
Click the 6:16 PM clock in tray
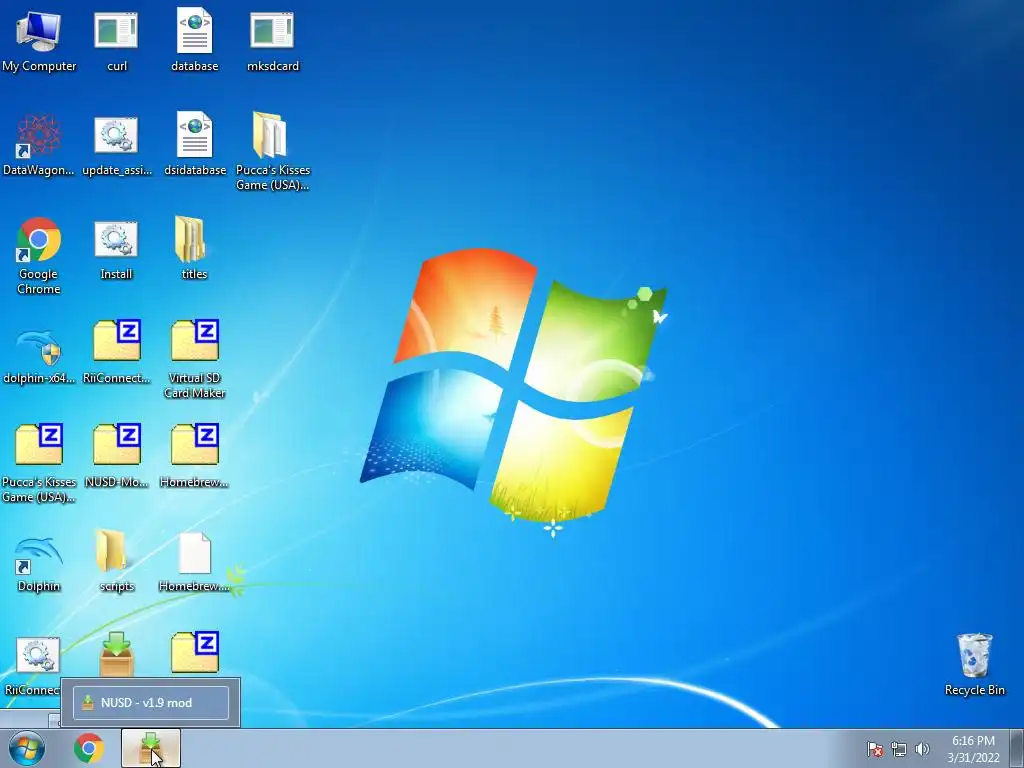coord(973,748)
